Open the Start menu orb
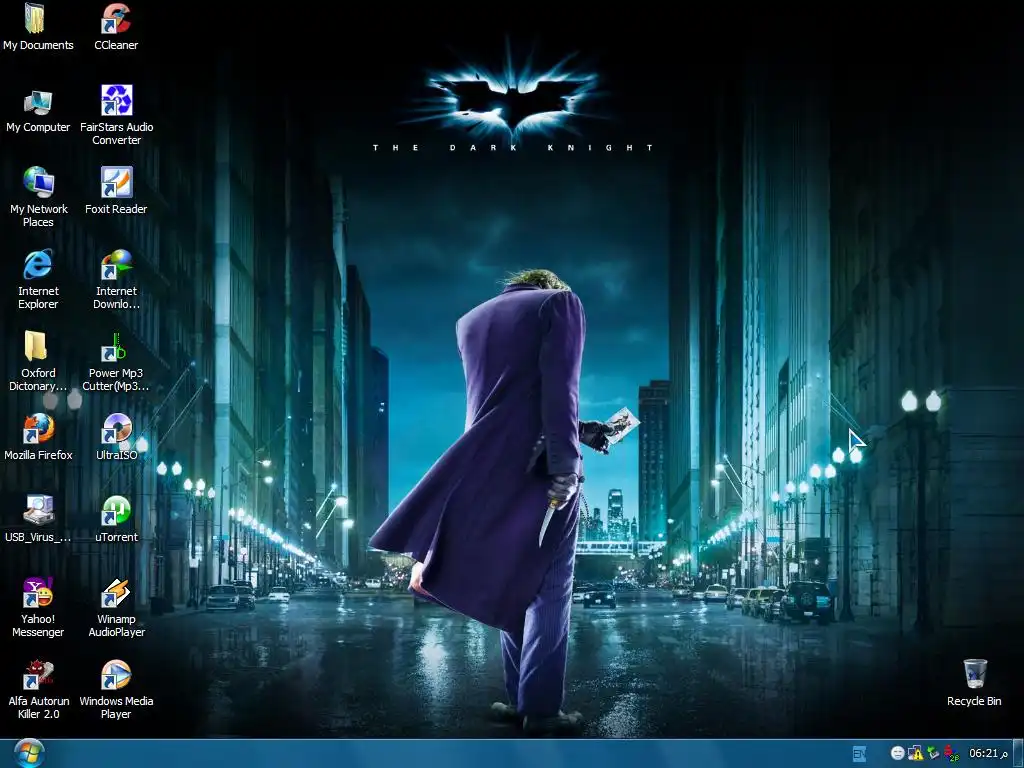 coord(29,753)
